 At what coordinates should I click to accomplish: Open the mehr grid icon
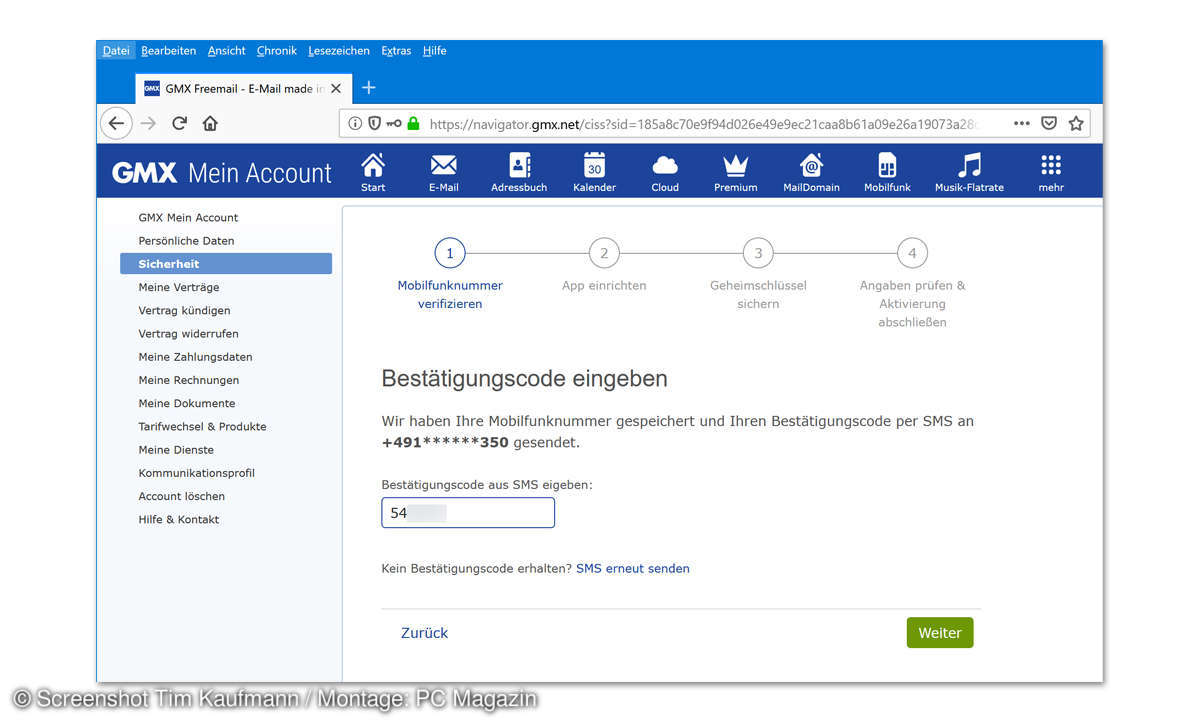point(1051,165)
